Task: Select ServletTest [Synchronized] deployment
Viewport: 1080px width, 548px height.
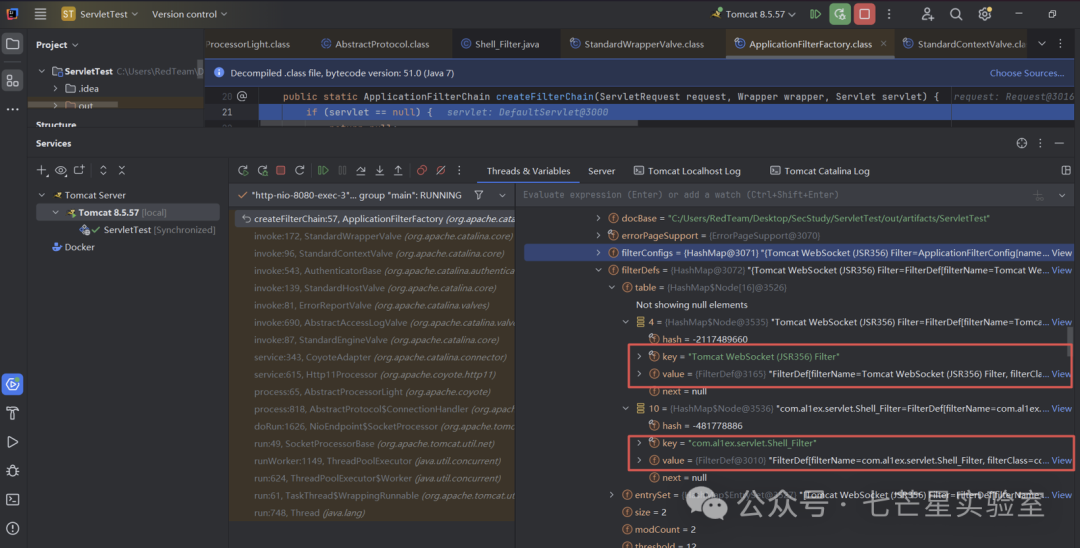Action: click(147, 230)
